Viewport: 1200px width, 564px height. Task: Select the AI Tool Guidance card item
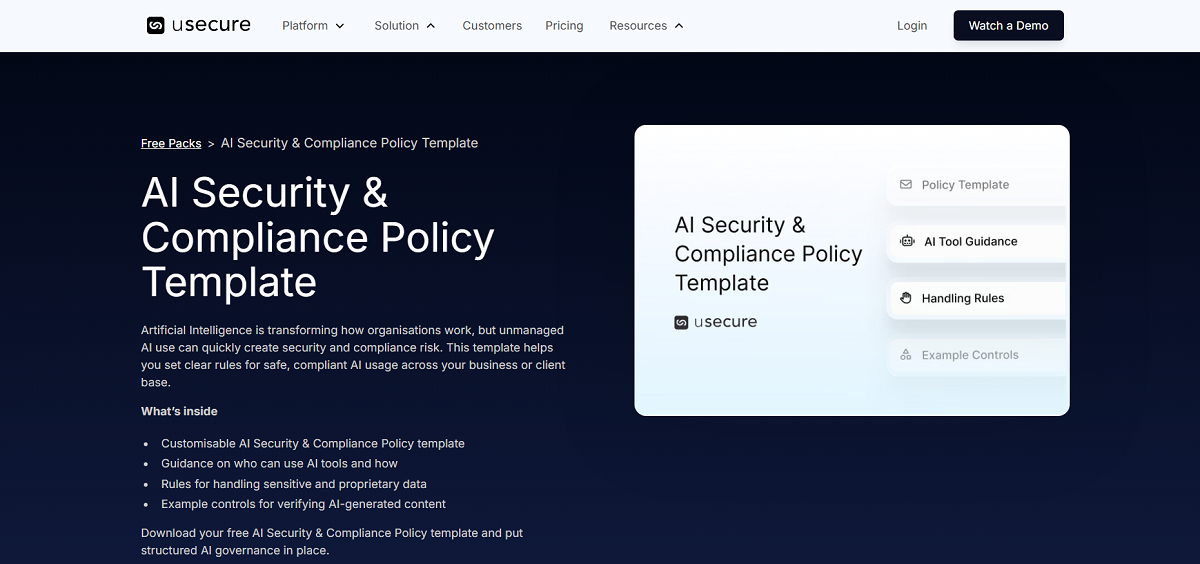977,241
